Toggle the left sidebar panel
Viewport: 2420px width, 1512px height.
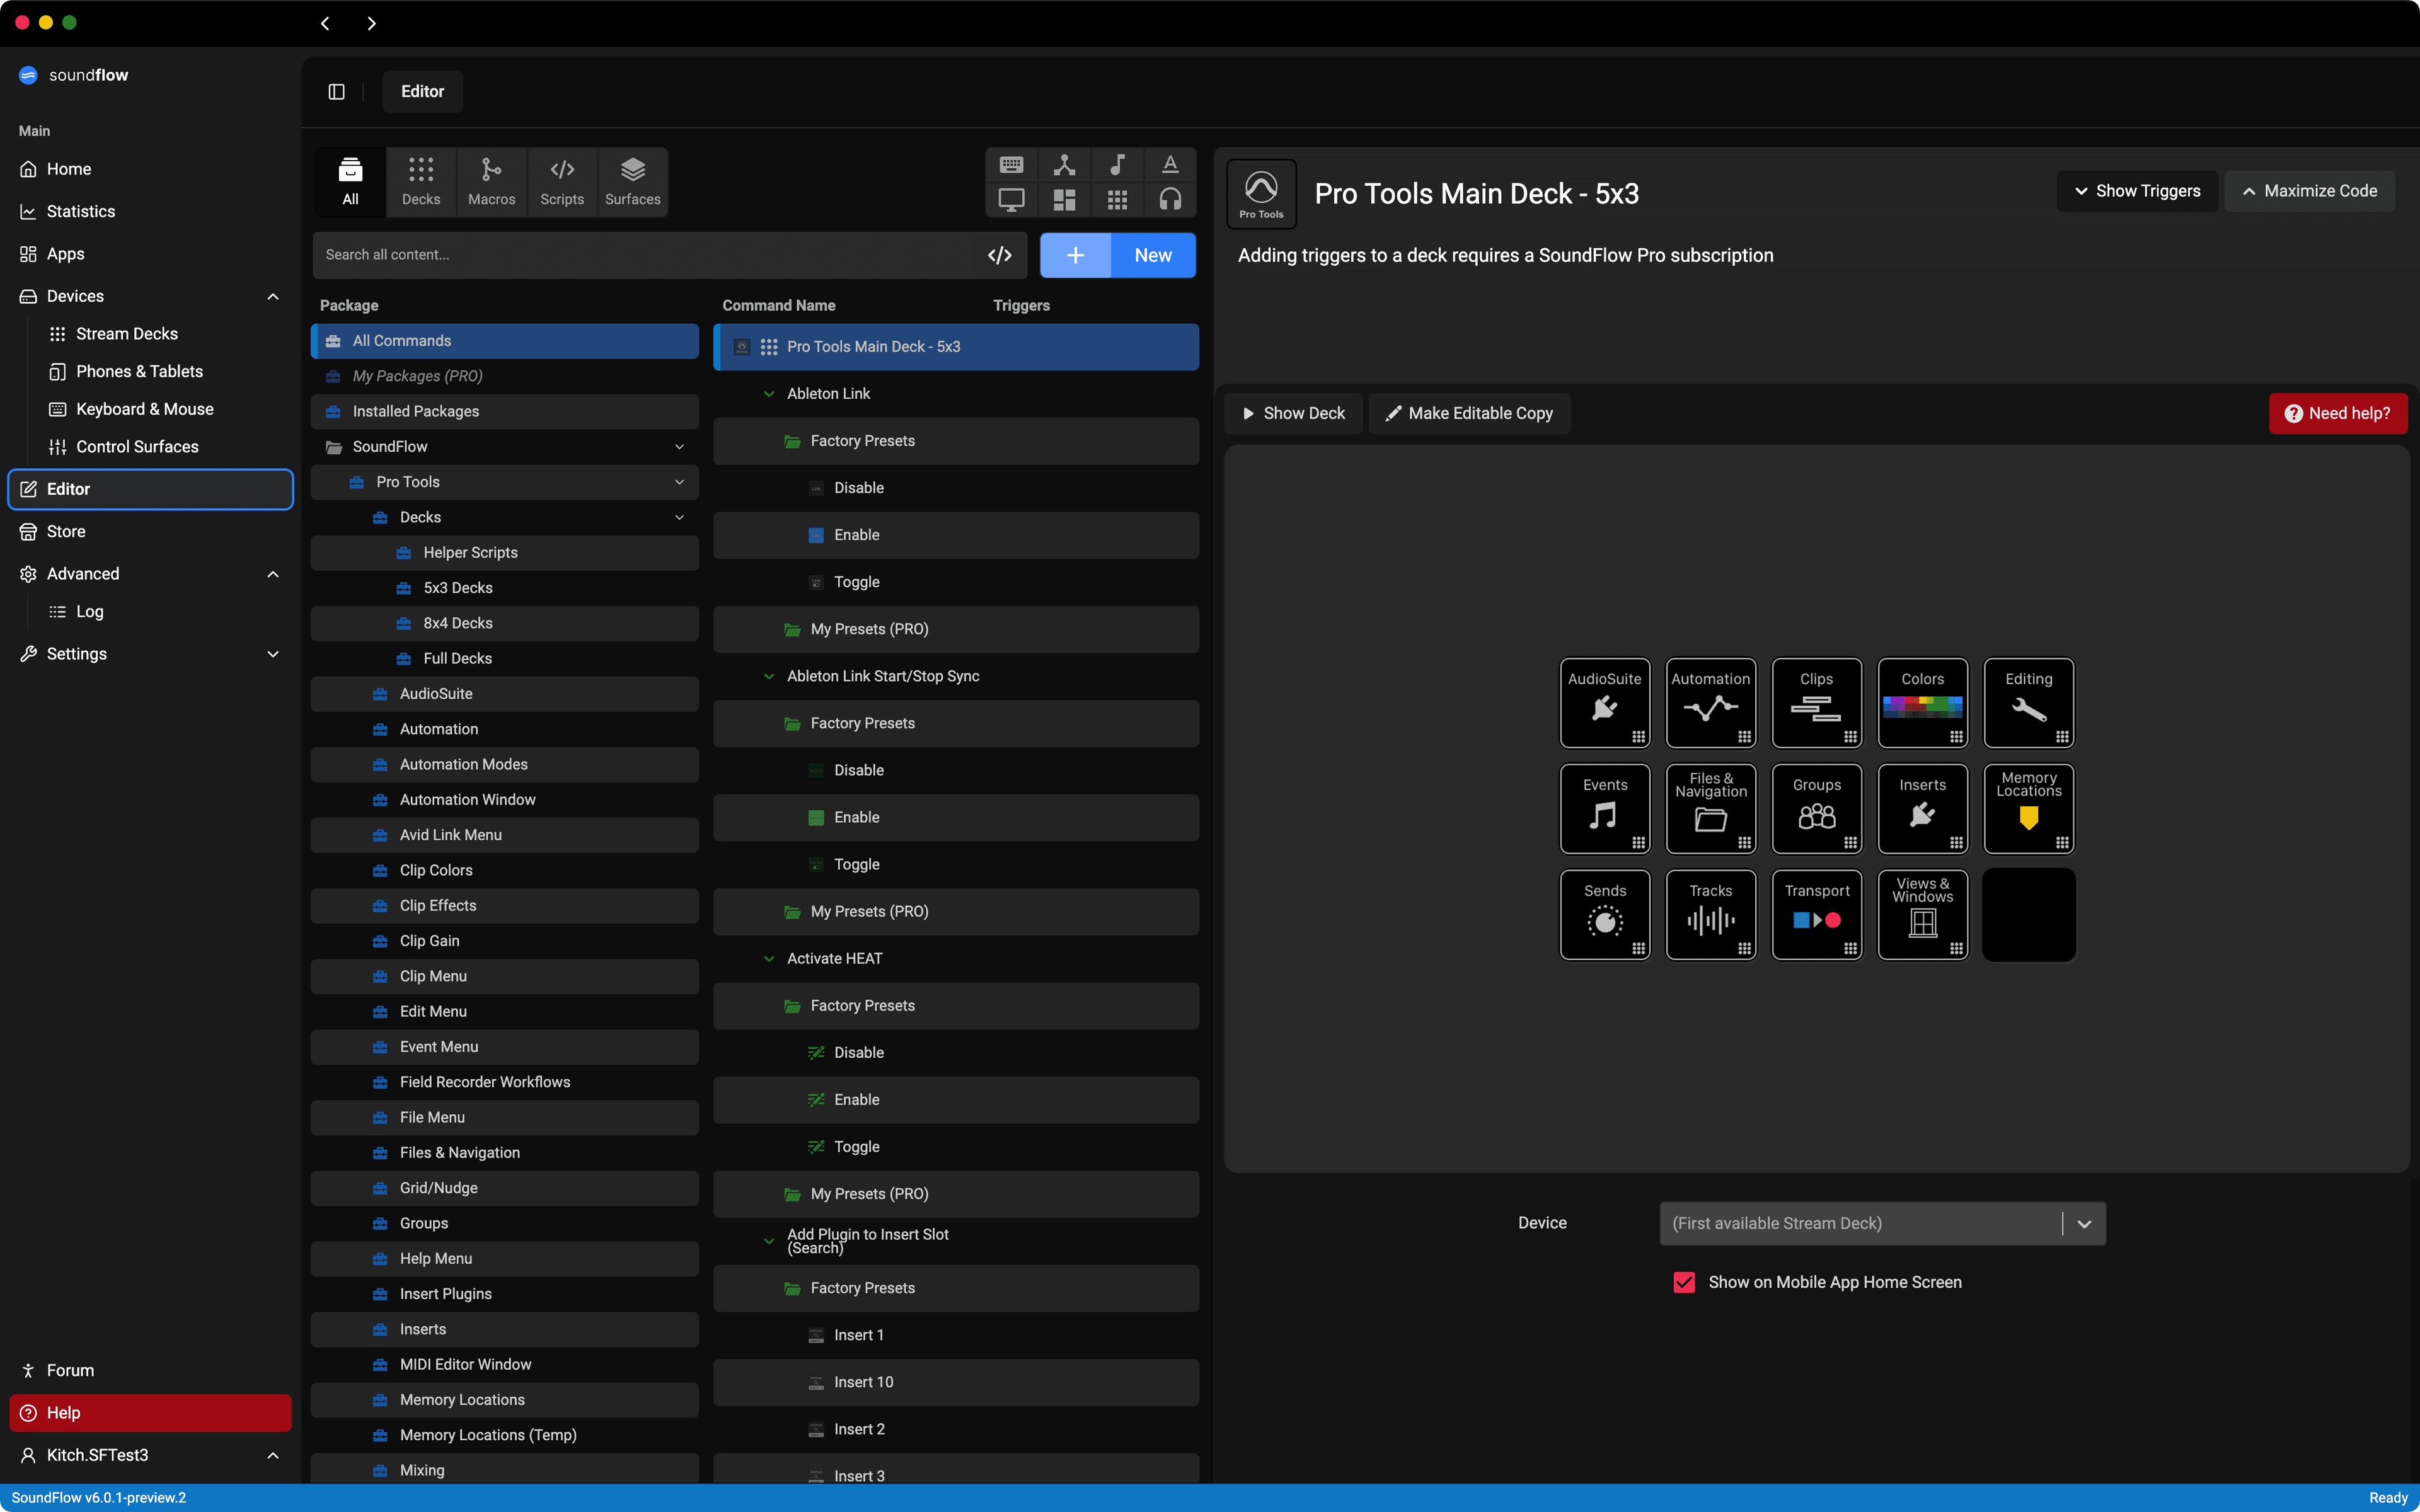point(335,91)
